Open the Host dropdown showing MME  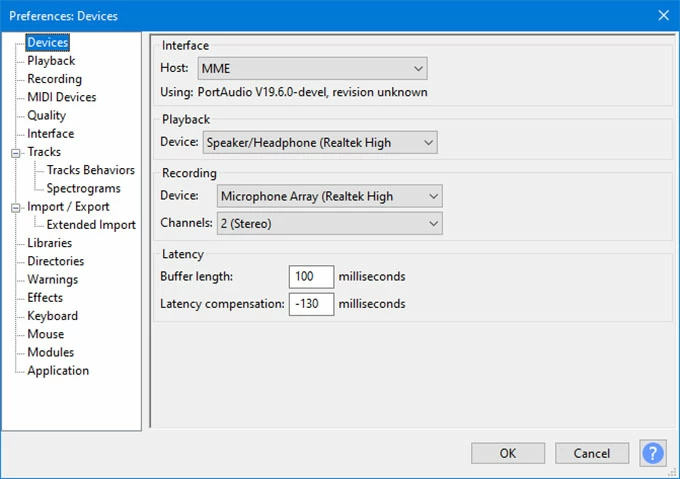click(312, 68)
